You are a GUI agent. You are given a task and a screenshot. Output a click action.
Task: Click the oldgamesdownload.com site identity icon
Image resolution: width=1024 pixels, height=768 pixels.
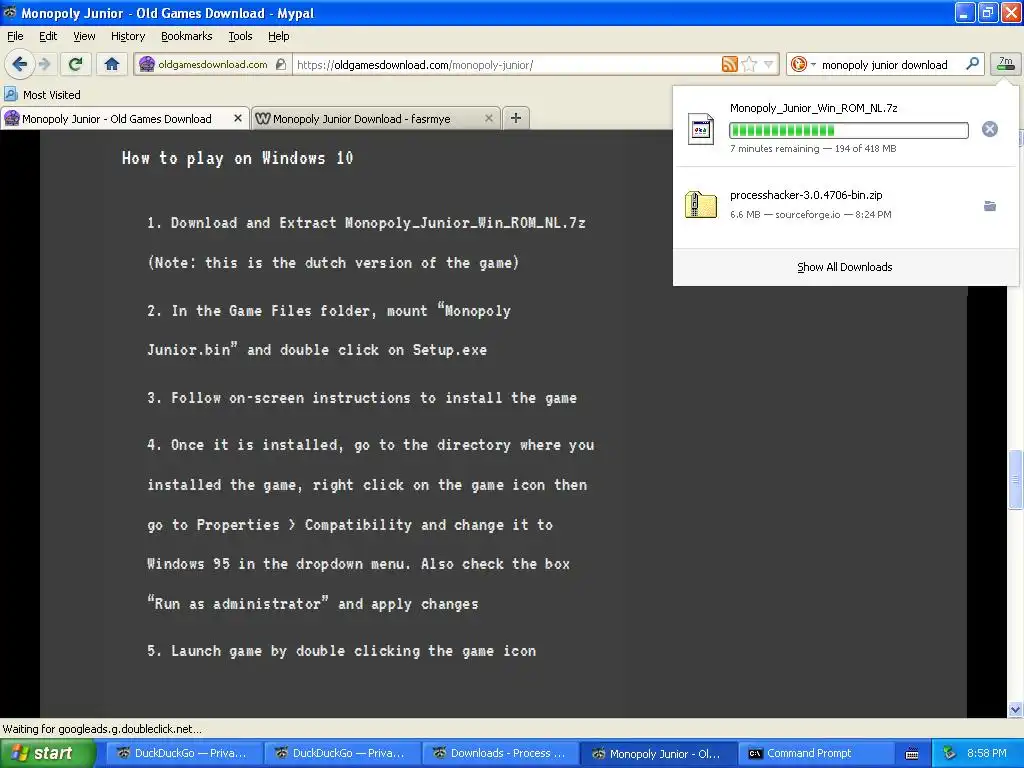(147, 64)
